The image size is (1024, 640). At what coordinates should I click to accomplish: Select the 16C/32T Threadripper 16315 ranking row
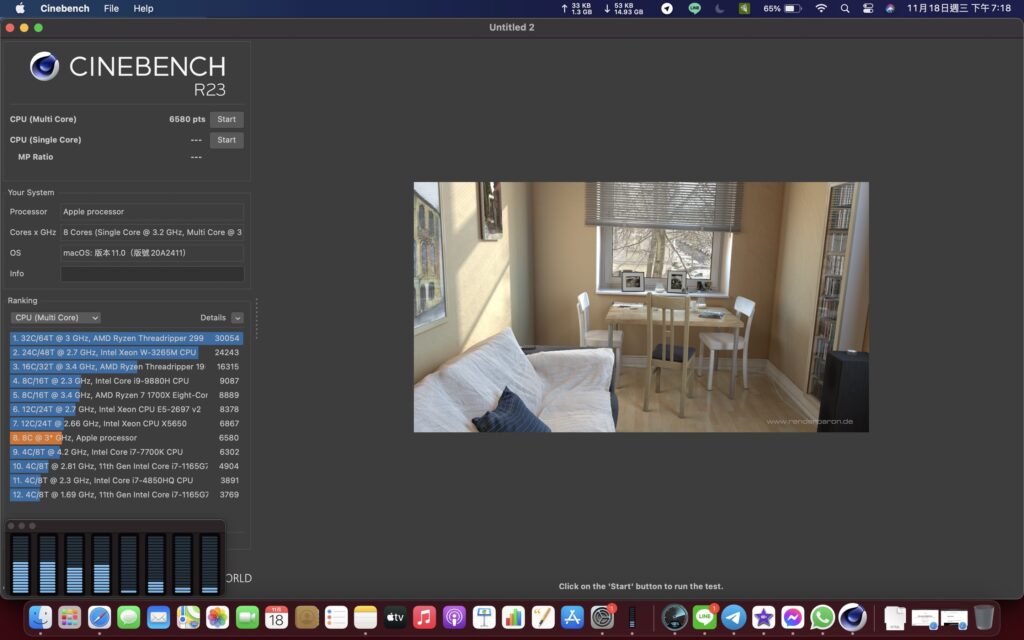point(126,367)
